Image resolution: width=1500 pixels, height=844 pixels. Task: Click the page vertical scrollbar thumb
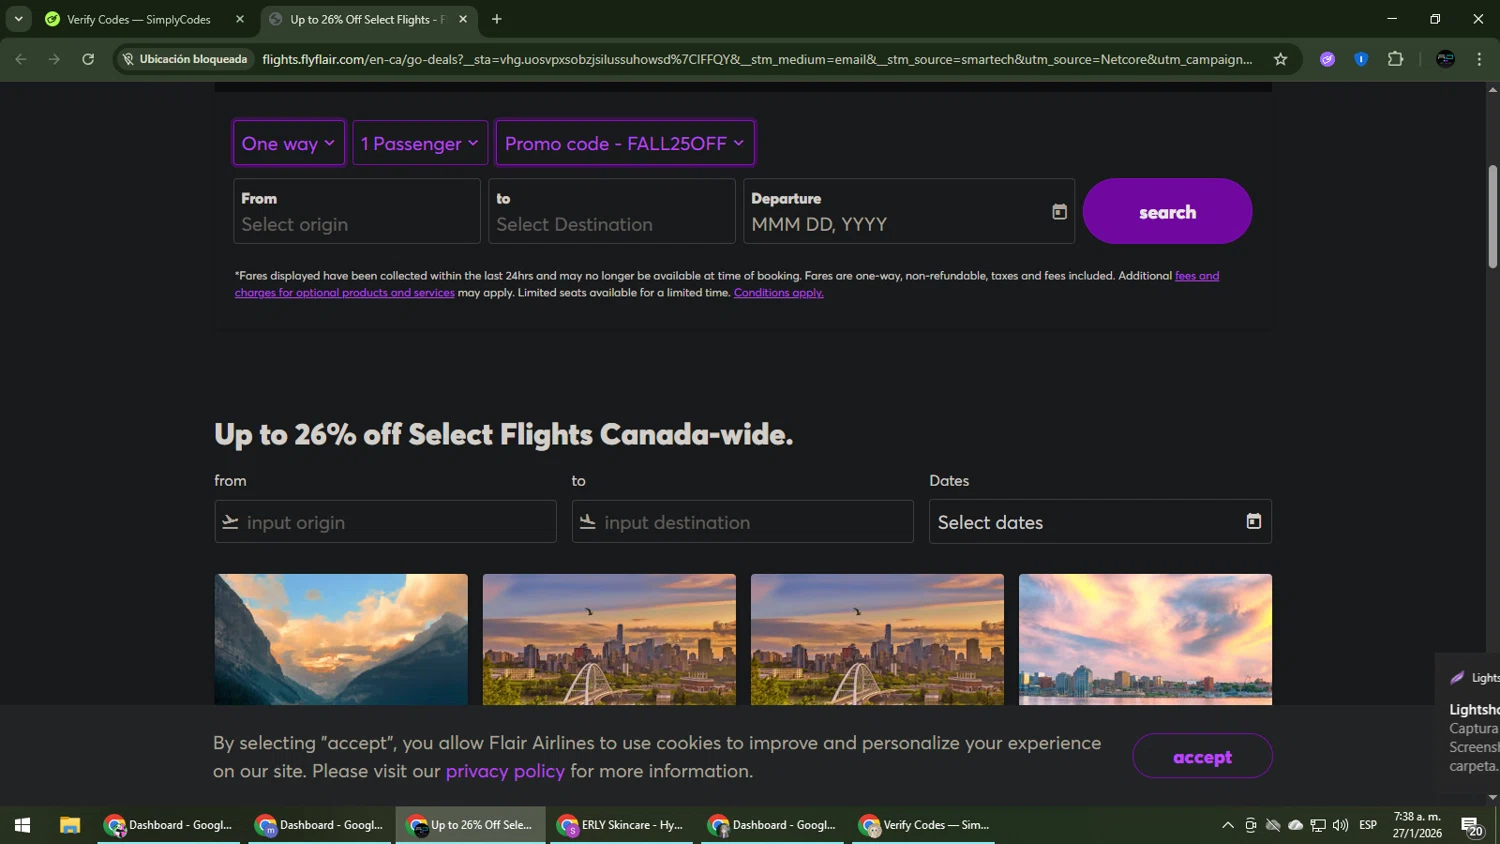coord(1492,216)
